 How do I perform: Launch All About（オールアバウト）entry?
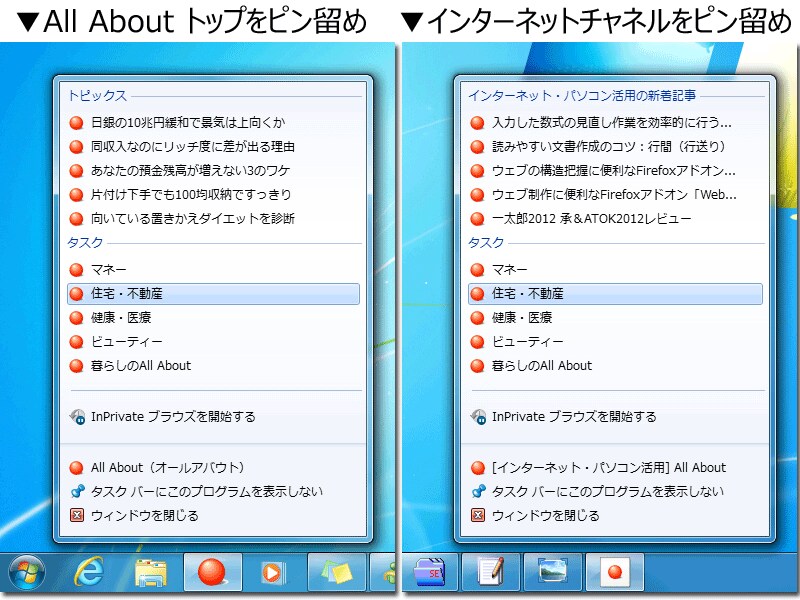[213, 467]
